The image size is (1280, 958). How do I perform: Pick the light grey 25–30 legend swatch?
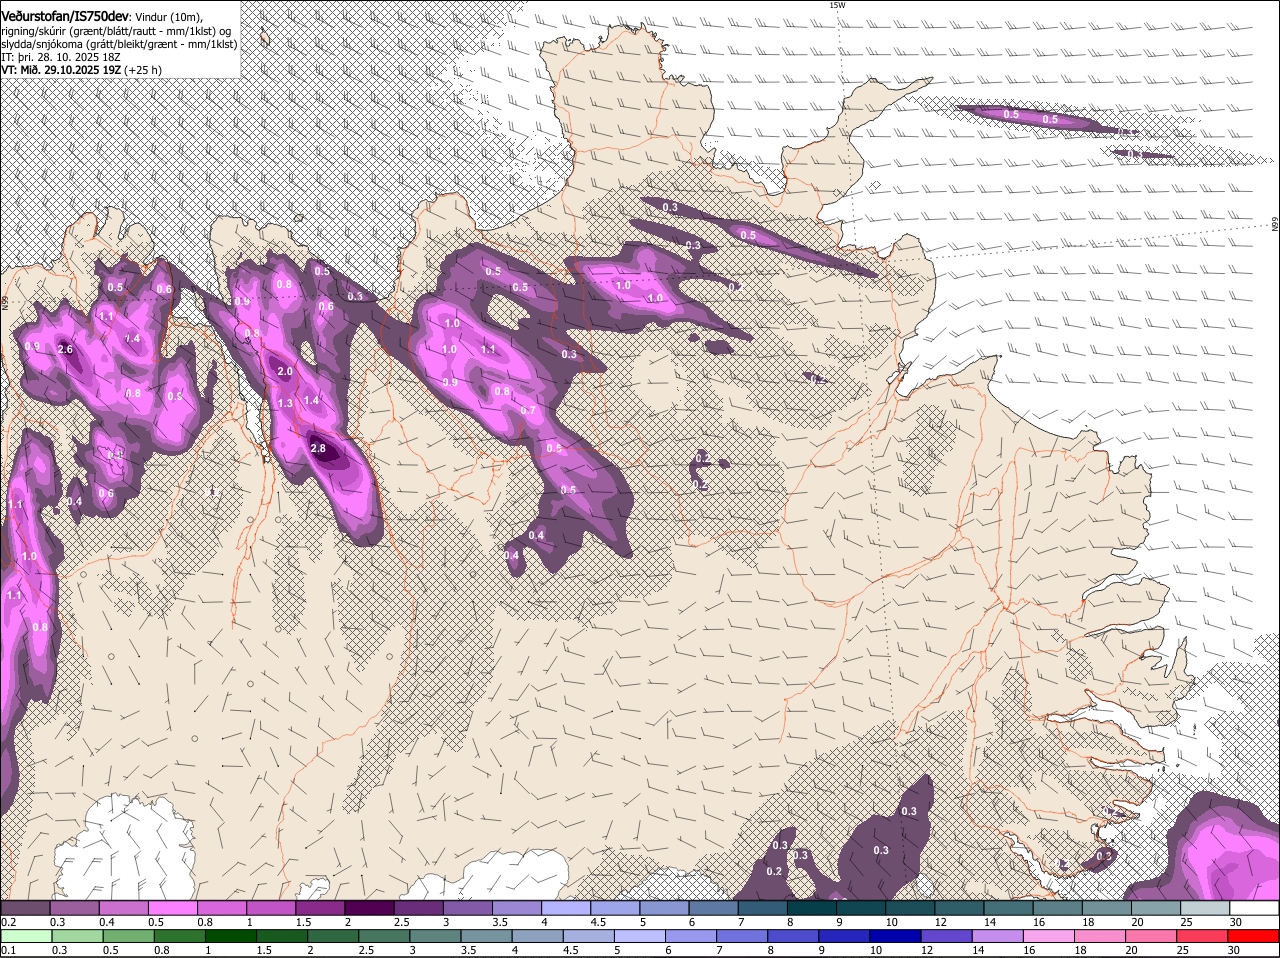coord(1204,907)
